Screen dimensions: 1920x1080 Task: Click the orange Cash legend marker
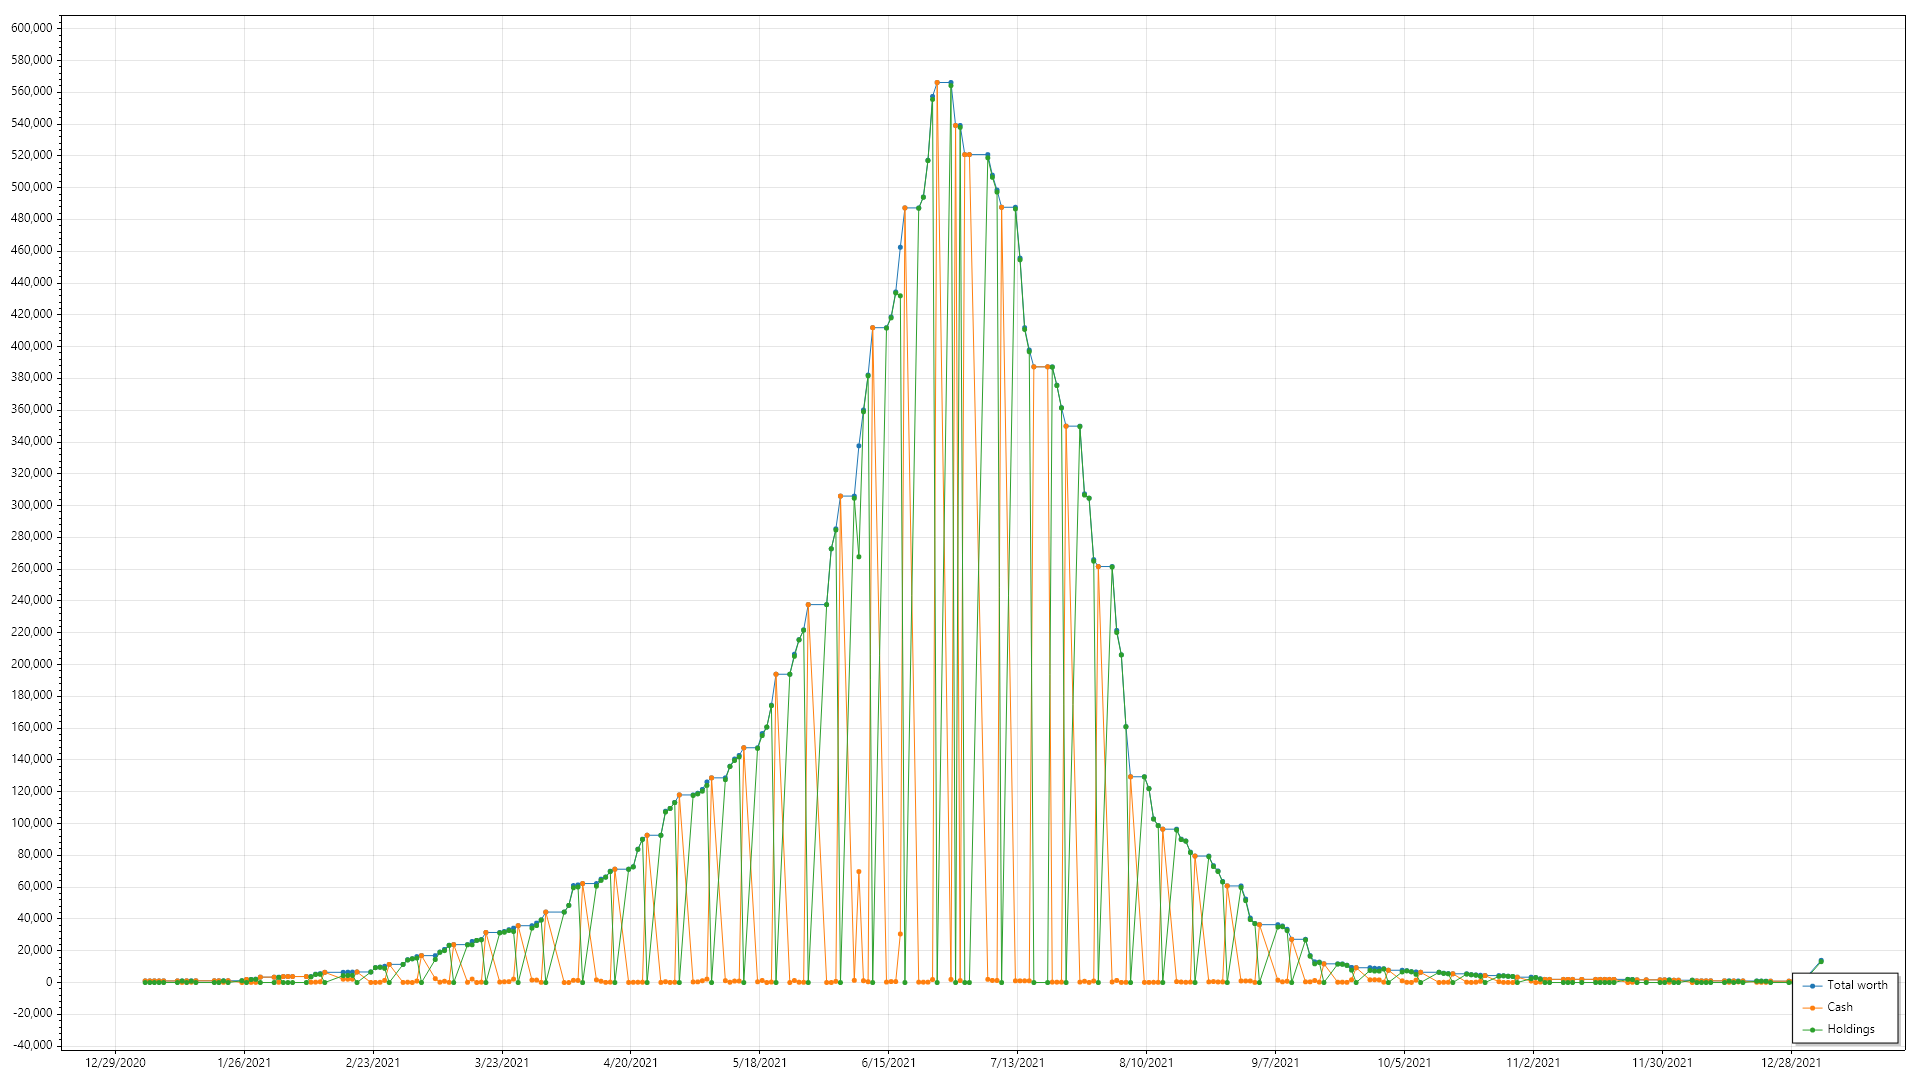[x=1812, y=1008]
